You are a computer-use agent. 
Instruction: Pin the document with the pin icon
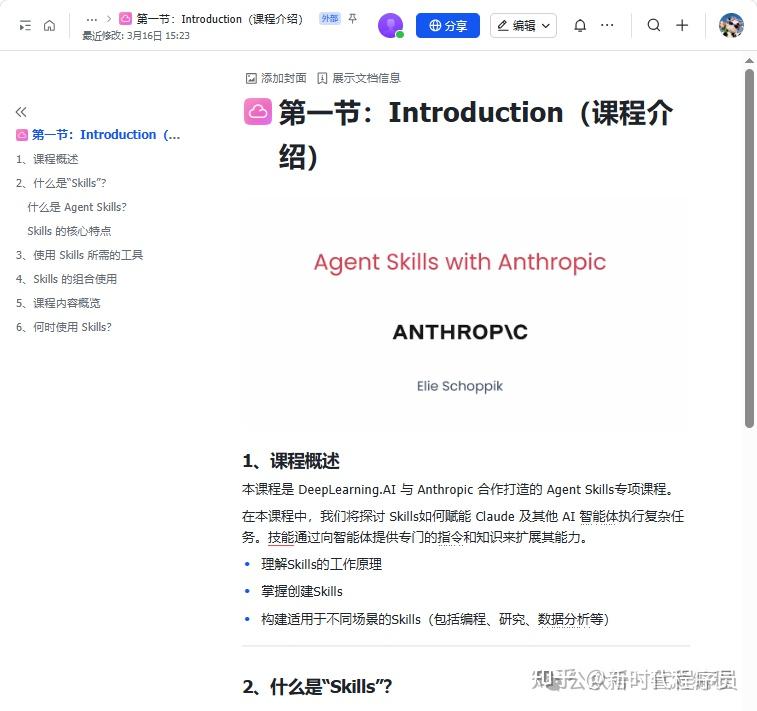[352, 18]
